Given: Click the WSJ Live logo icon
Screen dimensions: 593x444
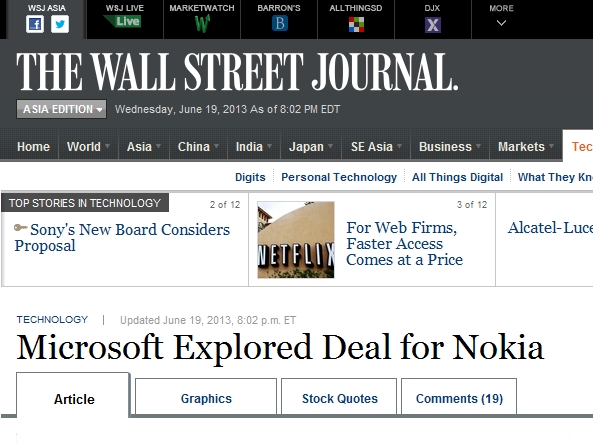Looking at the screenshot, I should [123, 22].
